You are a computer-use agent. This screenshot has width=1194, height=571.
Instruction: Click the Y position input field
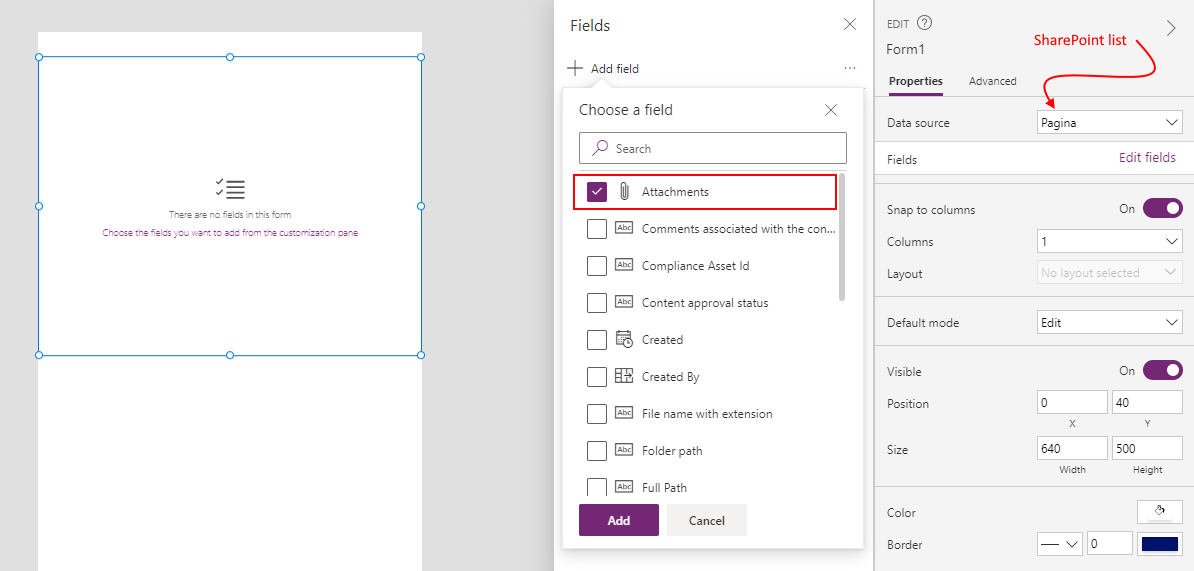click(x=1147, y=402)
